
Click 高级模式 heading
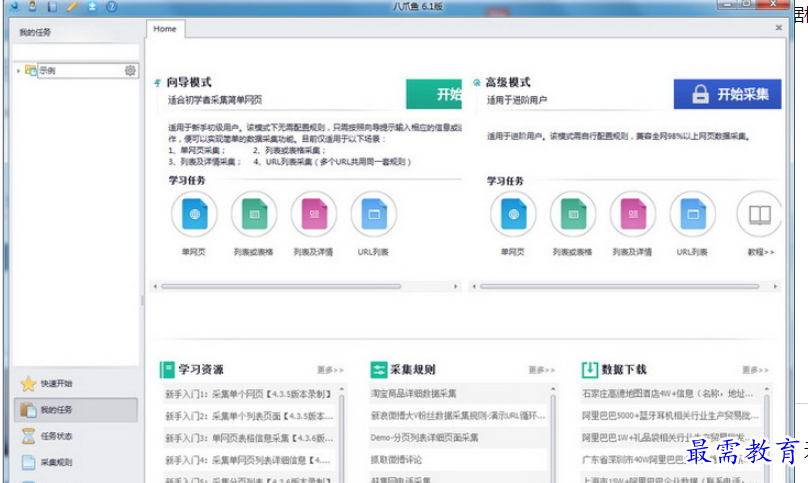[508, 82]
